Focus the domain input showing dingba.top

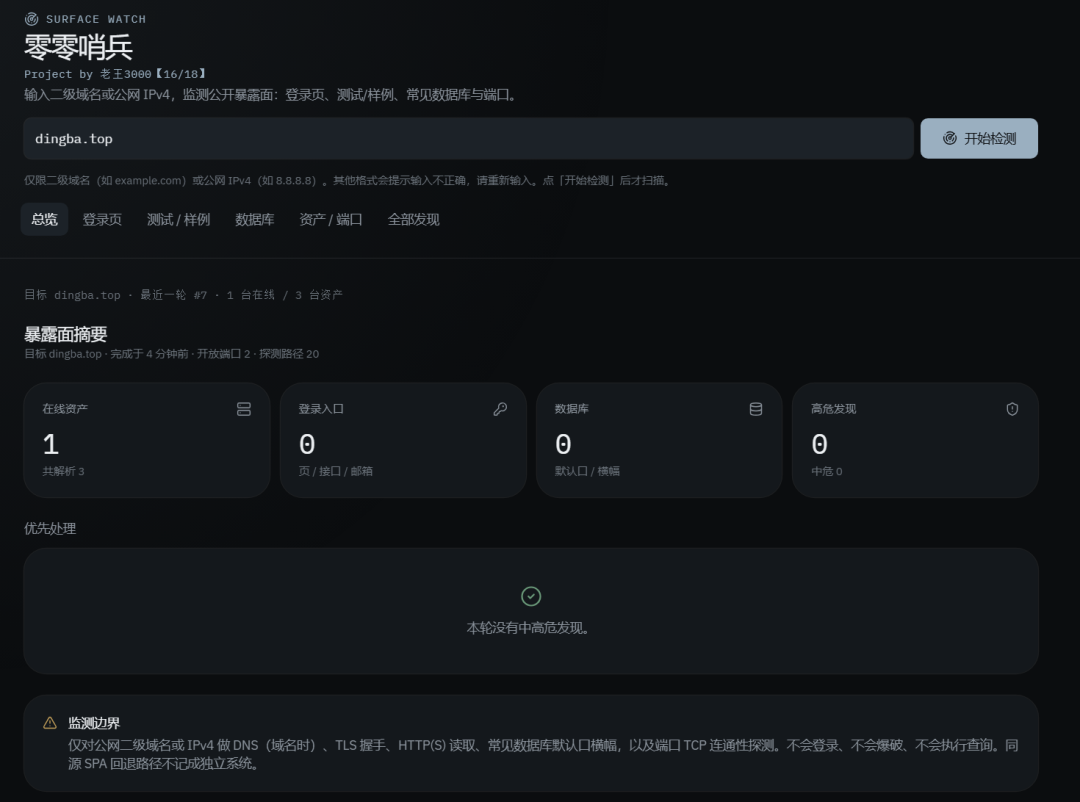(x=468, y=138)
